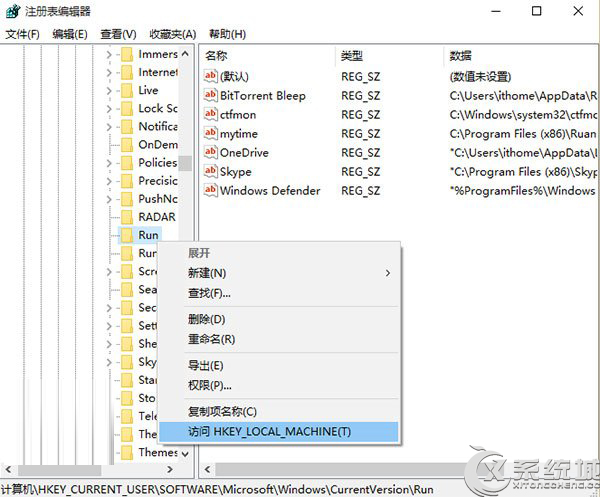Click the folder icon of Internet key
600x497 pixels.
127,72
